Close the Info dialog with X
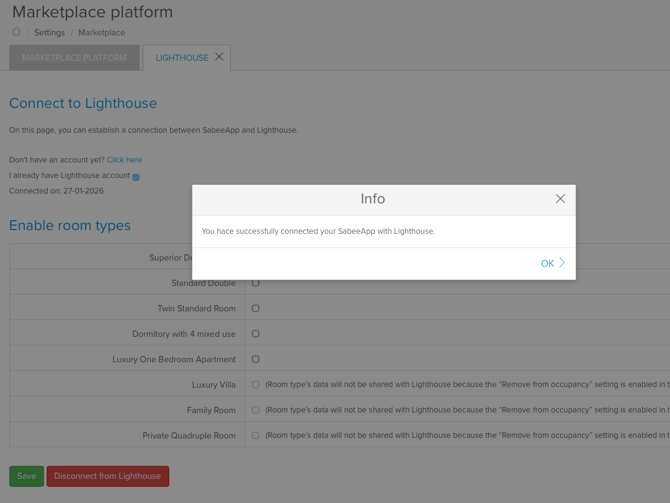 (x=560, y=199)
